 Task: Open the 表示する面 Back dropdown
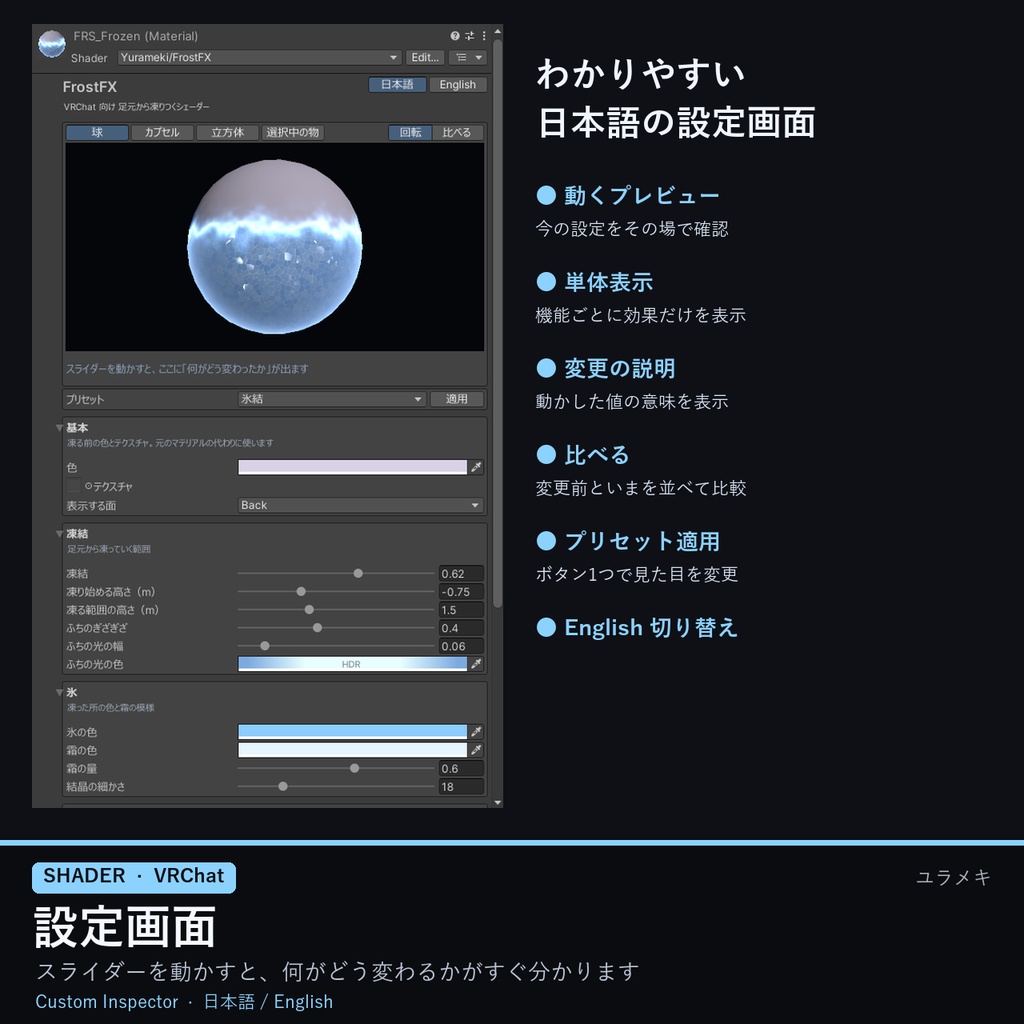click(x=360, y=505)
